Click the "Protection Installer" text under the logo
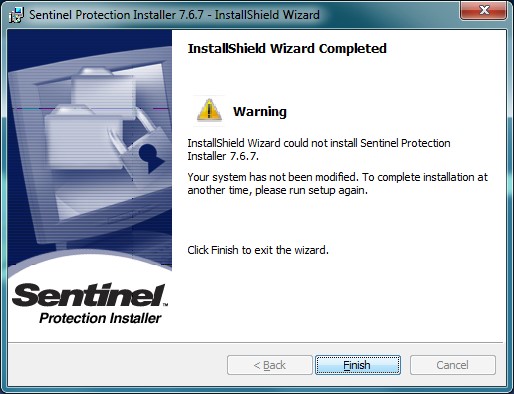The image size is (514, 394). 100,318
